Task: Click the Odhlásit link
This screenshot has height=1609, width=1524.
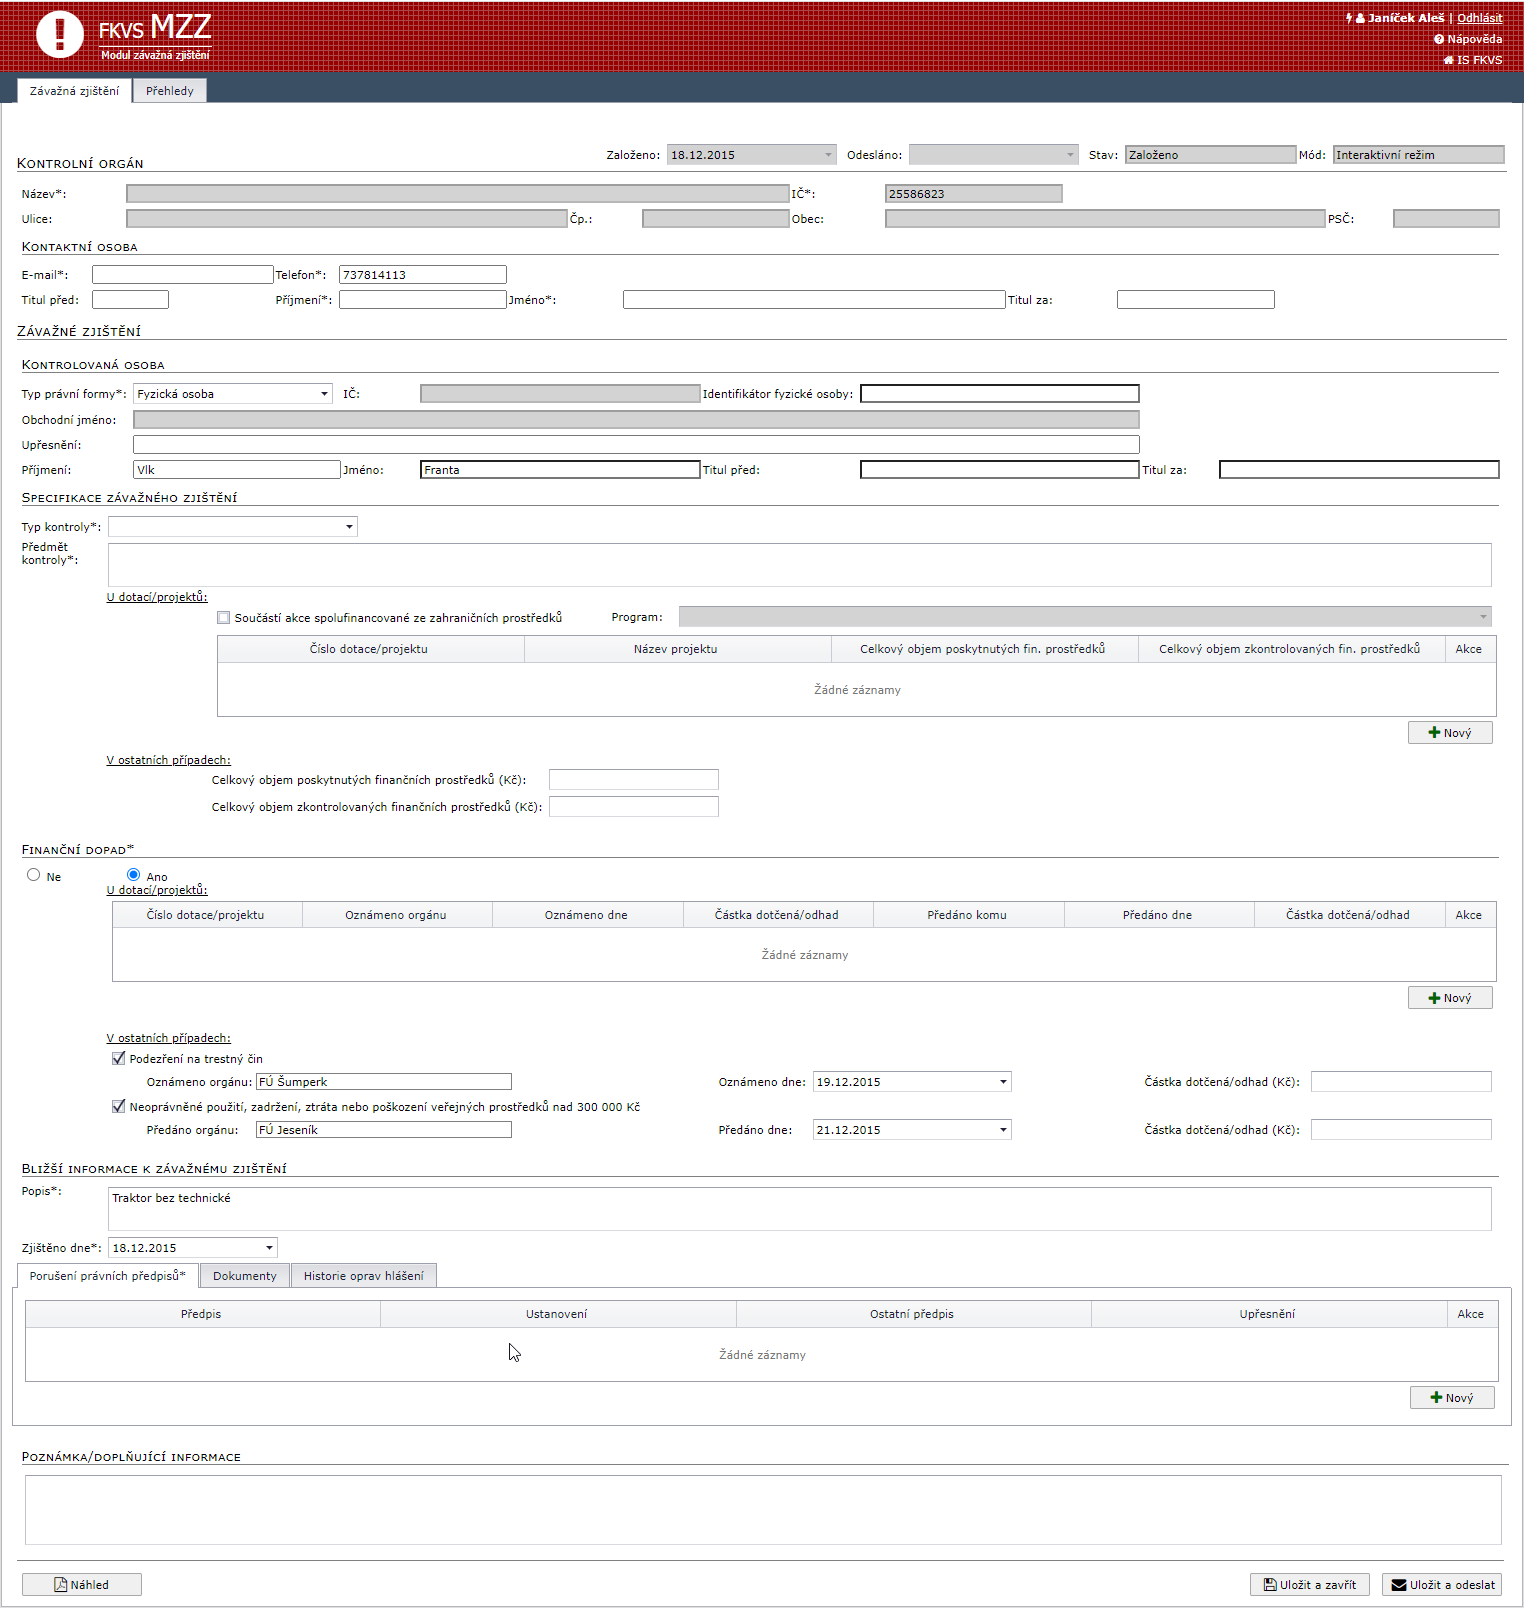Action: tap(1479, 18)
